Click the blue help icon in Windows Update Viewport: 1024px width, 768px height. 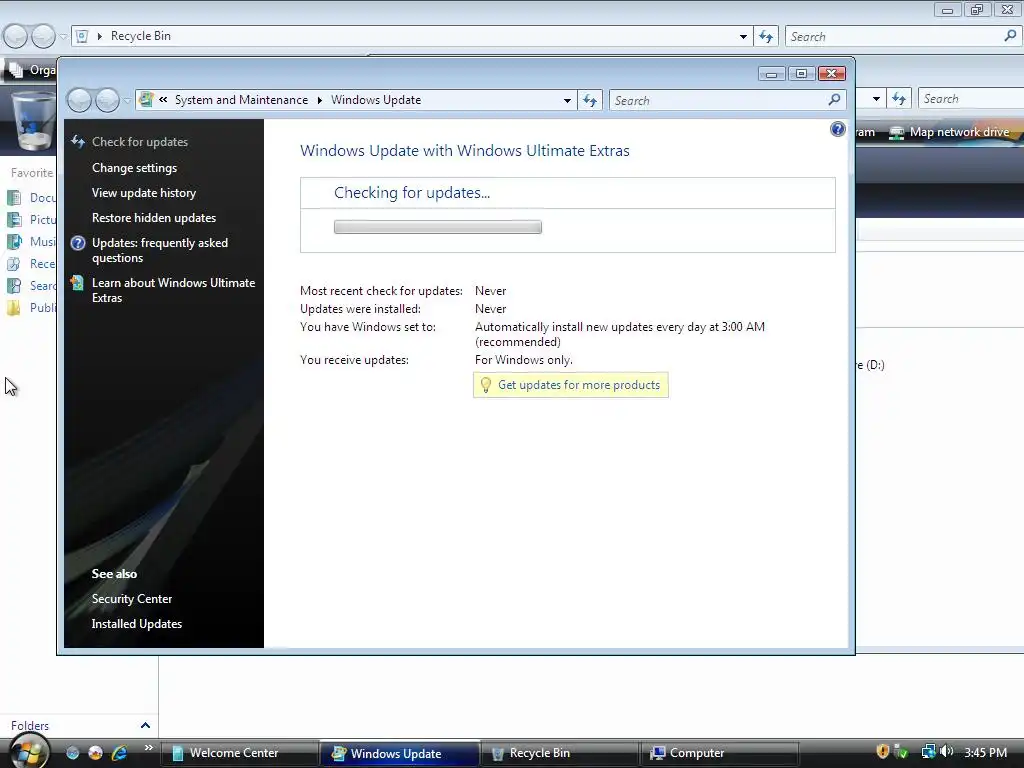pyautogui.click(x=838, y=129)
